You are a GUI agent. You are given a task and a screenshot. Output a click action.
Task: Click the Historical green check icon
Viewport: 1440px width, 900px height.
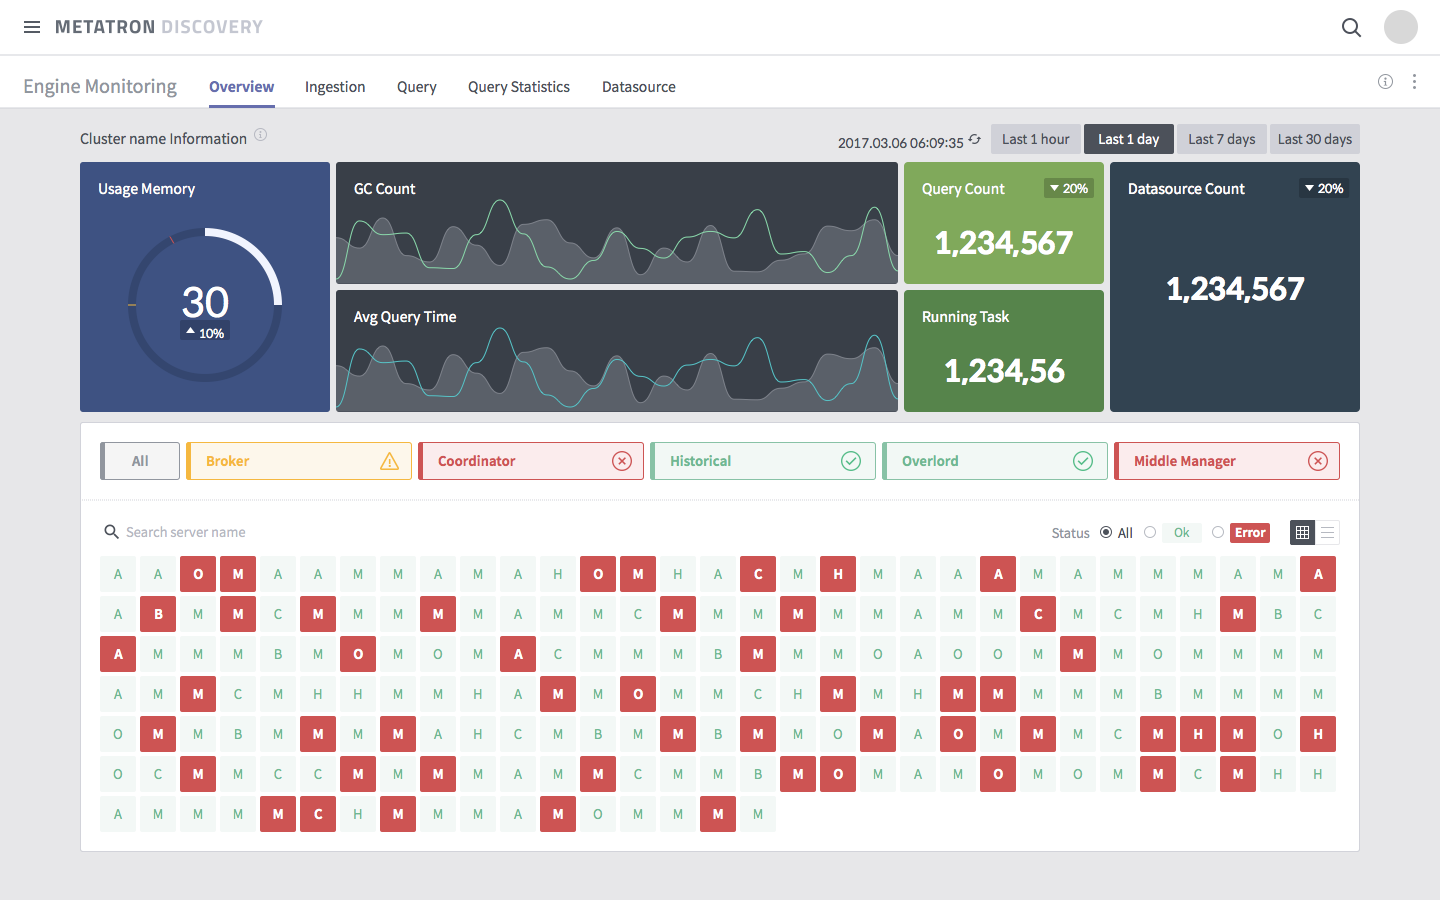[x=851, y=461]
